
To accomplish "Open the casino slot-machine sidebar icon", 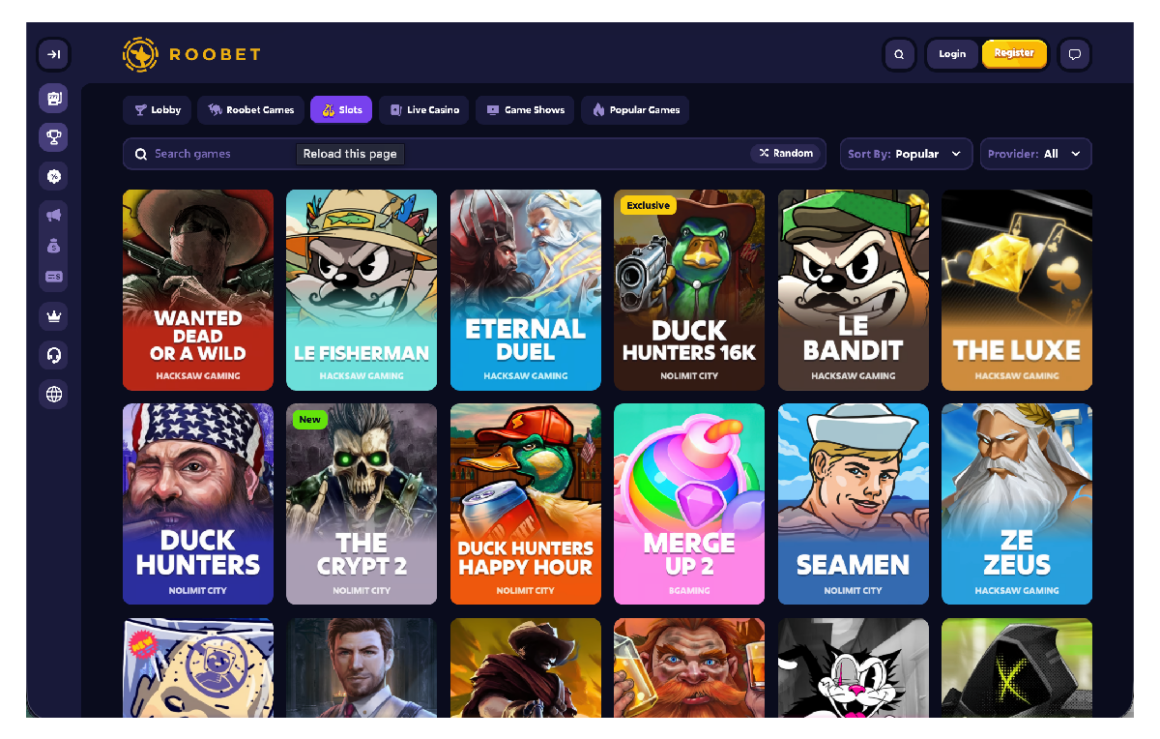I will point(54,98).
